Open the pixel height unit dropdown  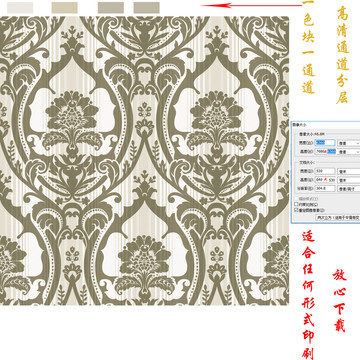pos(349,152)
